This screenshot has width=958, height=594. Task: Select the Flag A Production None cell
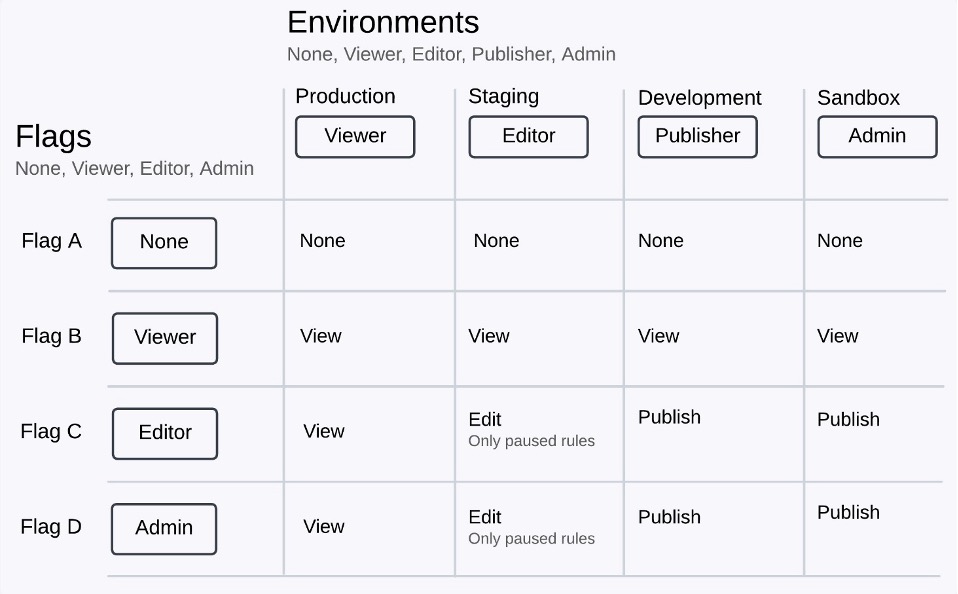click(322, 241)
